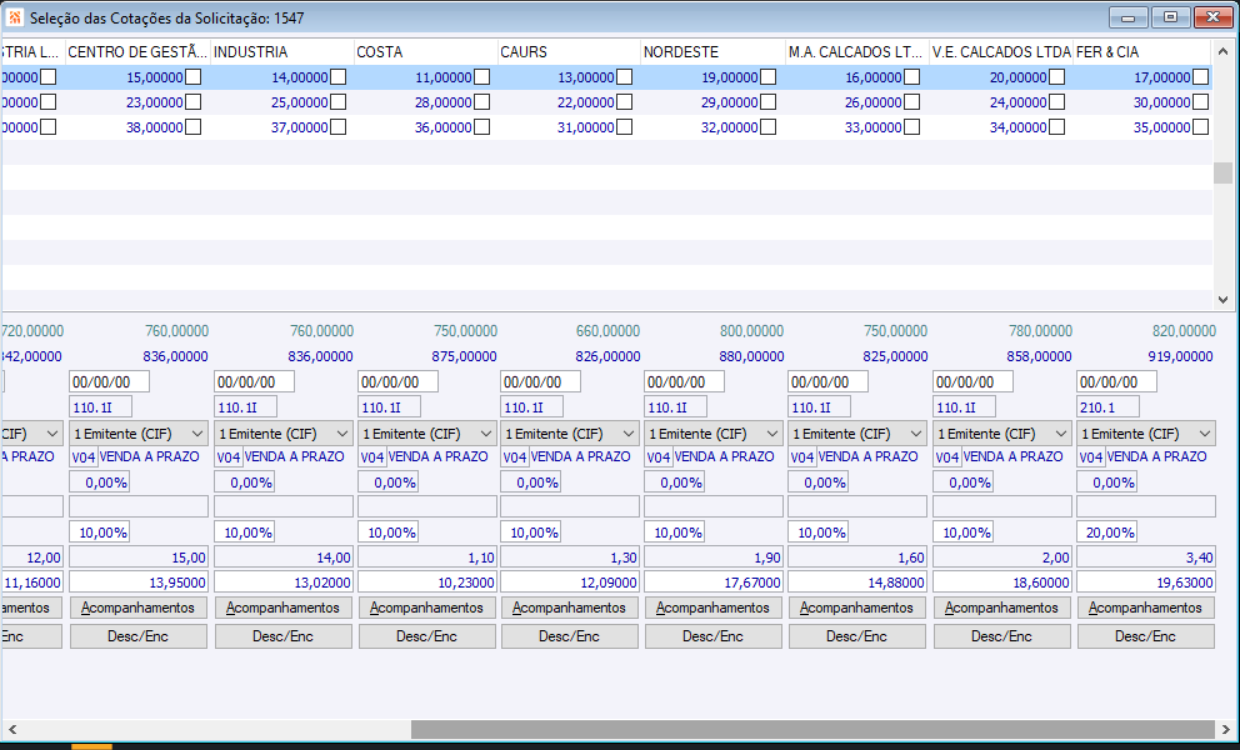Click the V.E. CALCADOS LTDA column header
The image size is (1240, 750).
1001,52
